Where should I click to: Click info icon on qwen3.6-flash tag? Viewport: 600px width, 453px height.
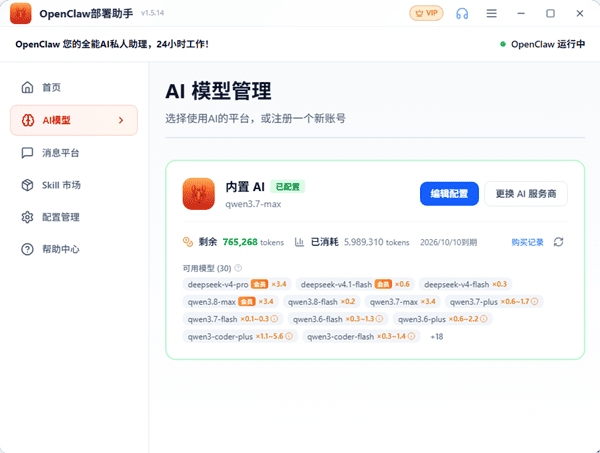point(379,319)
